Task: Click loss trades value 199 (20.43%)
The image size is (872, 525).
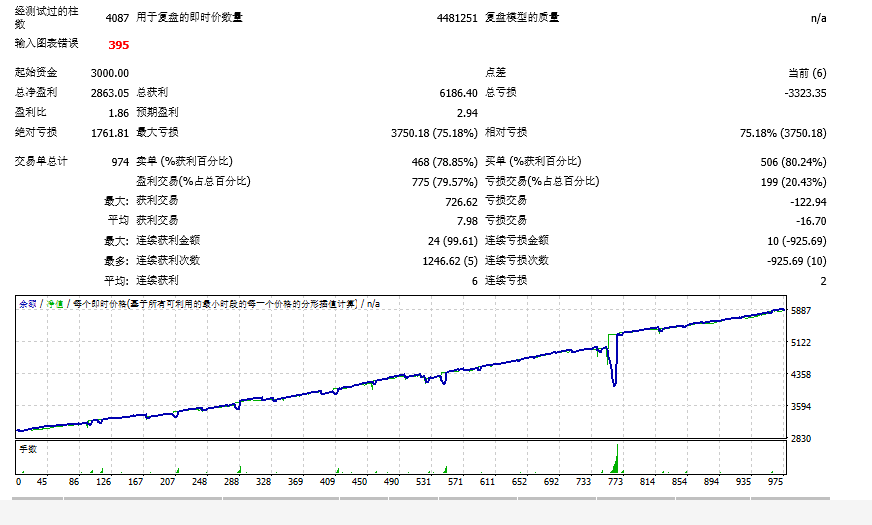Action: coord(793,182)
